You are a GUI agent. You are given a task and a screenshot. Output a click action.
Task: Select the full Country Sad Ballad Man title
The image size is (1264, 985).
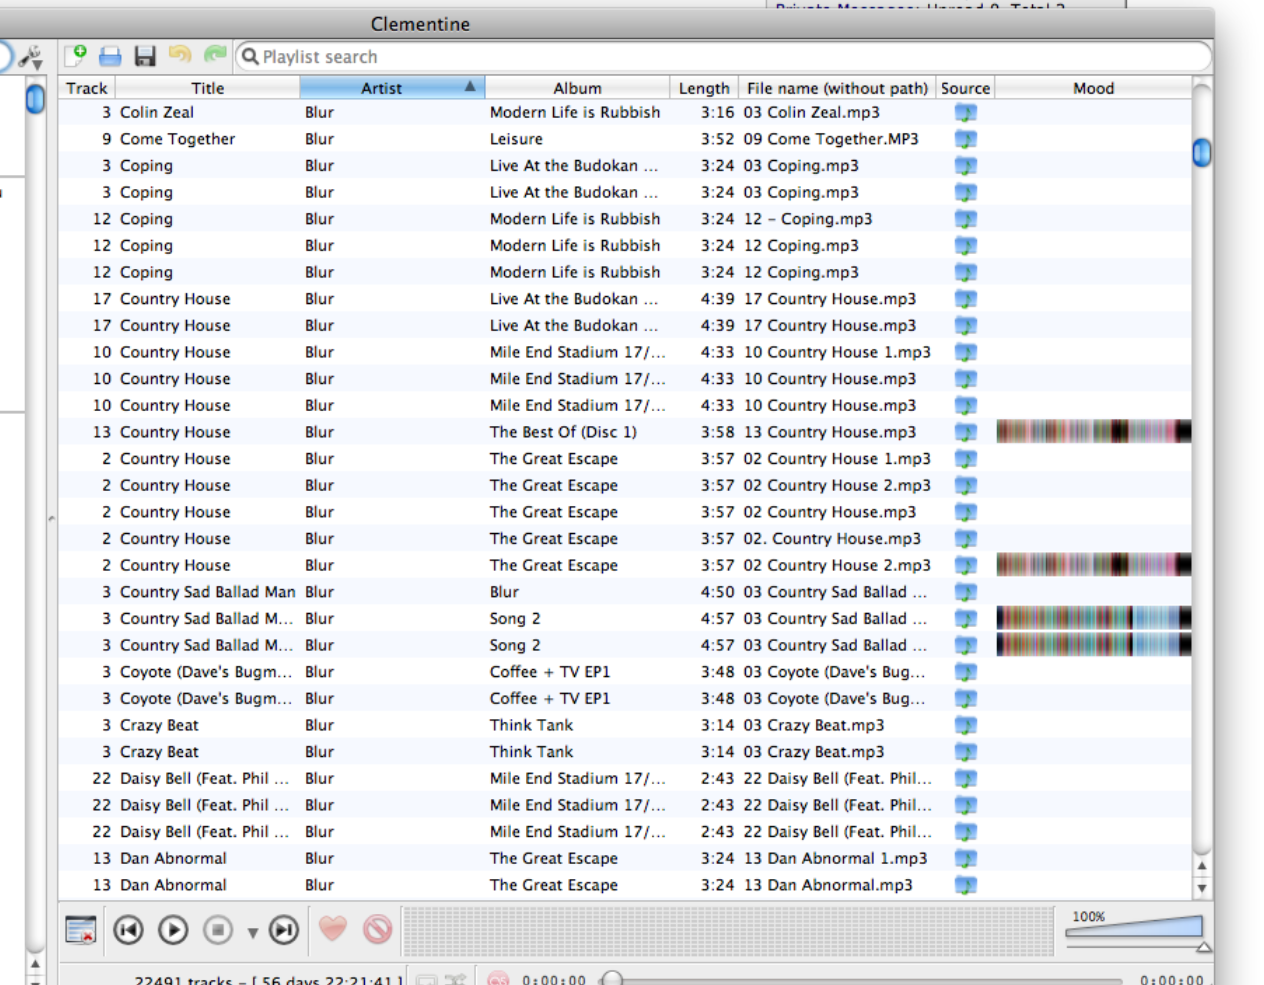pyautogui.click(x=208, y=592)
